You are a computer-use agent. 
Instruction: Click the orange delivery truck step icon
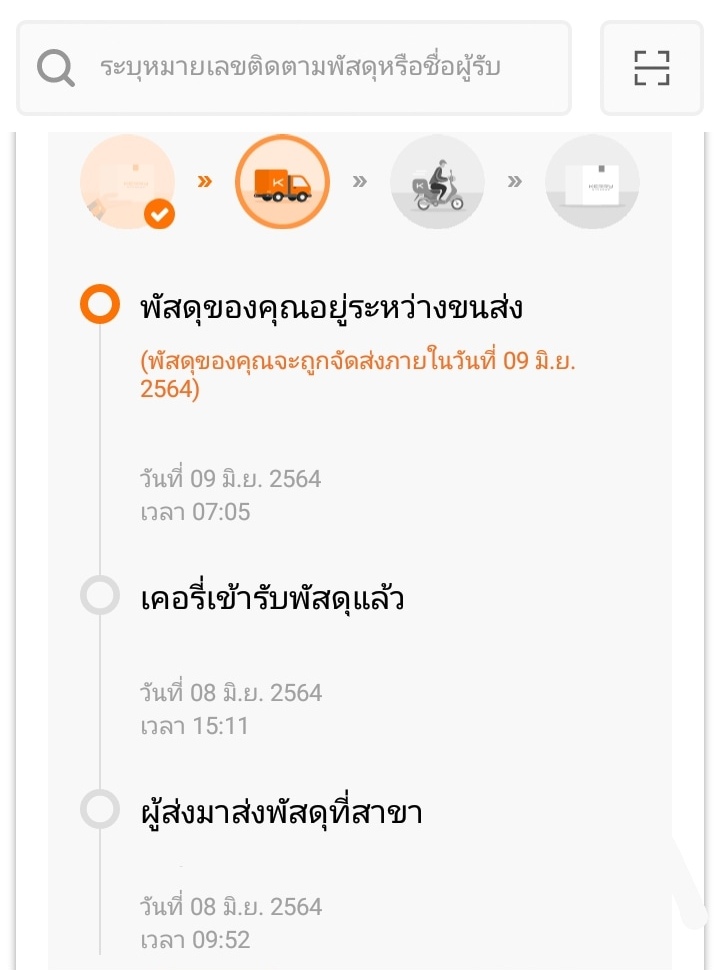(282, 182)
